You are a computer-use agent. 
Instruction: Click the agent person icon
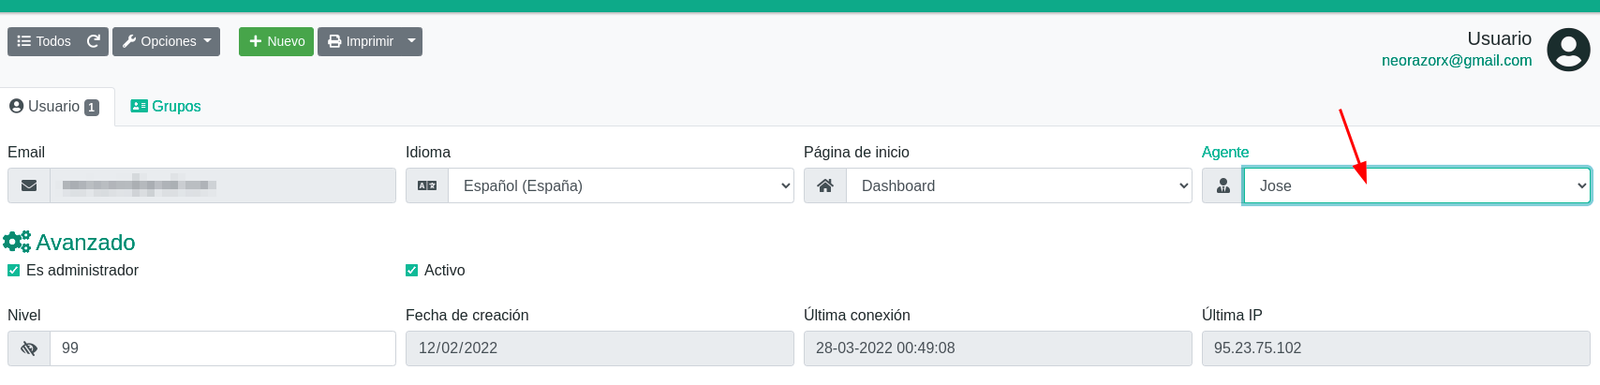[1223, 185]
